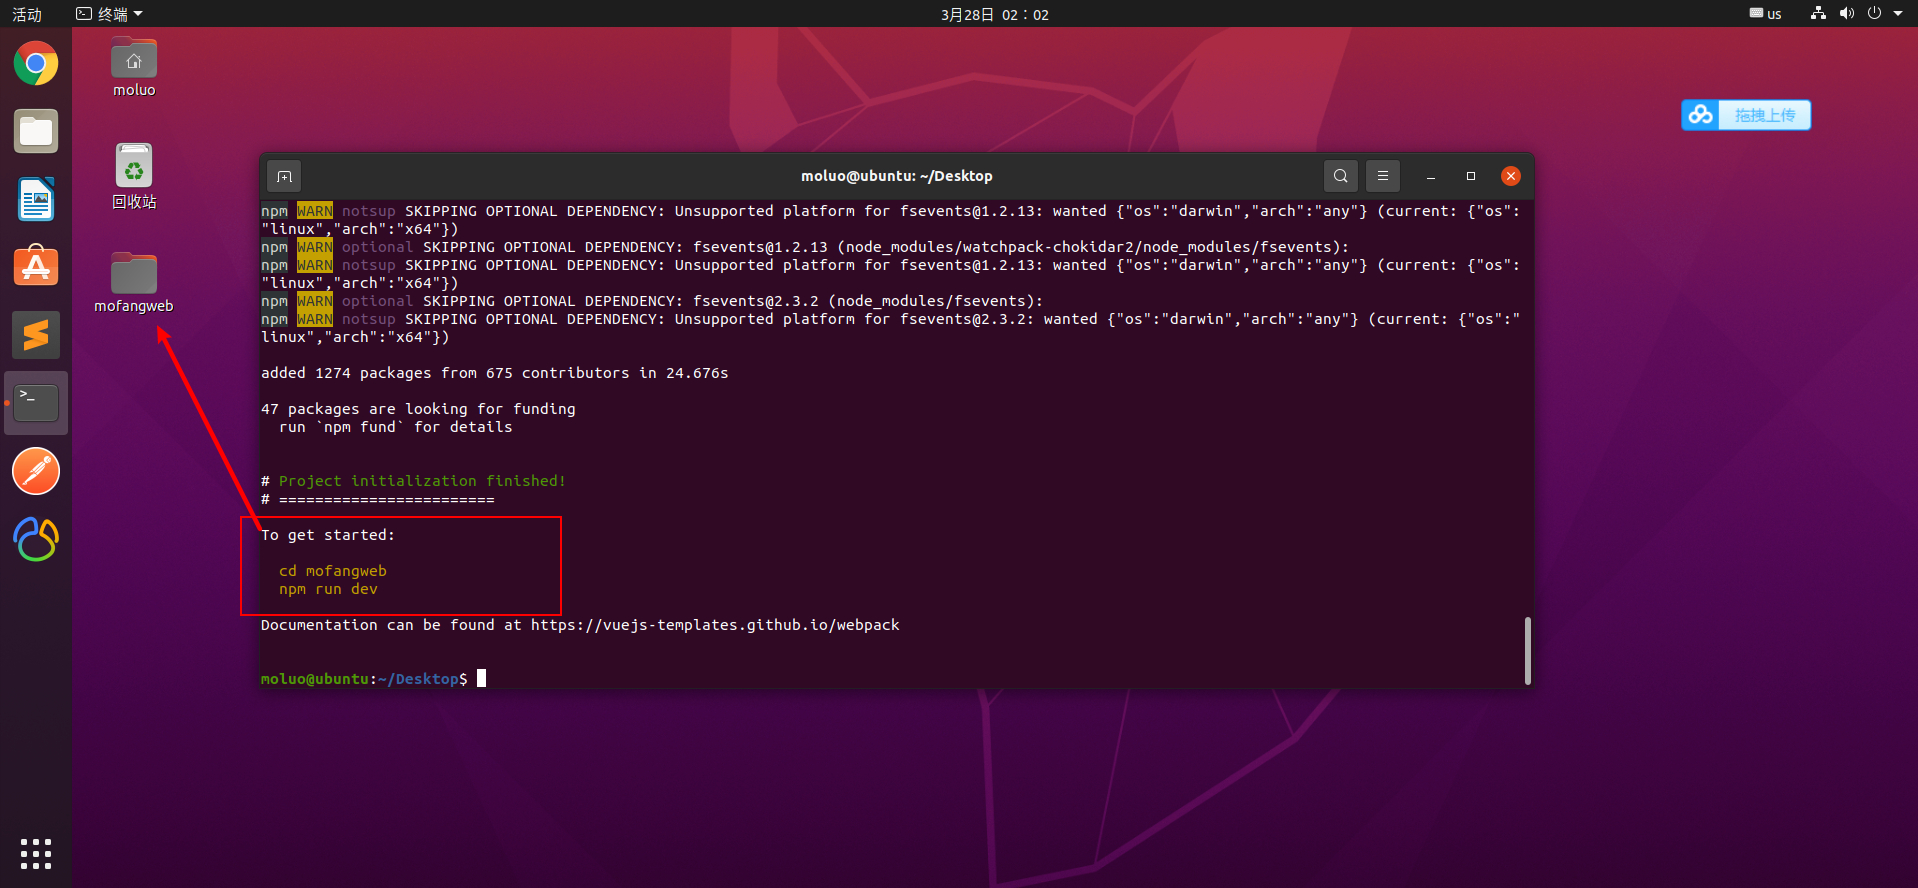Minimize the terminal window

tap(1431, 176)
